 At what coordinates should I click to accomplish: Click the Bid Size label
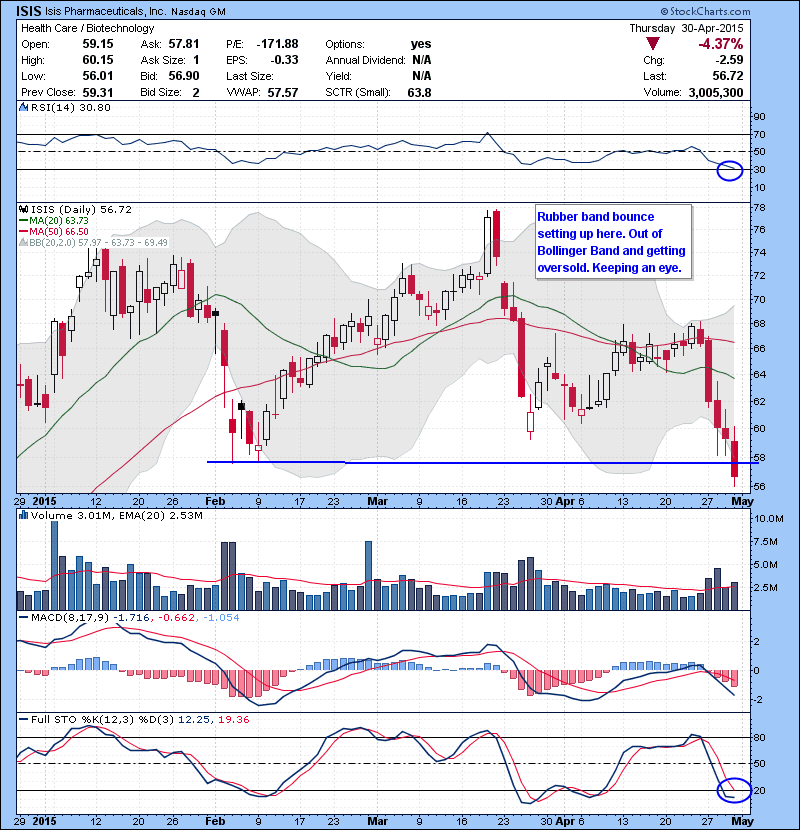(x=161, y=92)
